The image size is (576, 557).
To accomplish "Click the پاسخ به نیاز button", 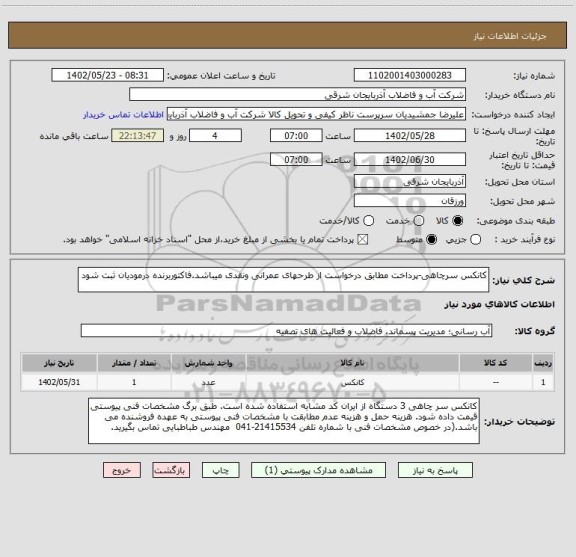I will pyautogui.click(x=435, y=470).
